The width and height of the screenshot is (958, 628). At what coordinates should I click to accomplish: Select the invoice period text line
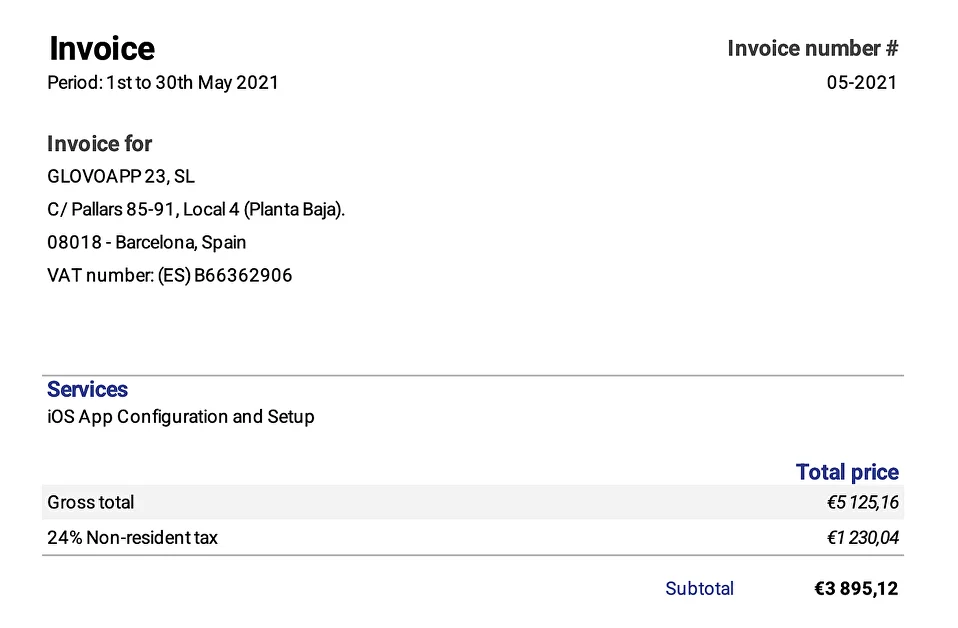coord(163,82)
